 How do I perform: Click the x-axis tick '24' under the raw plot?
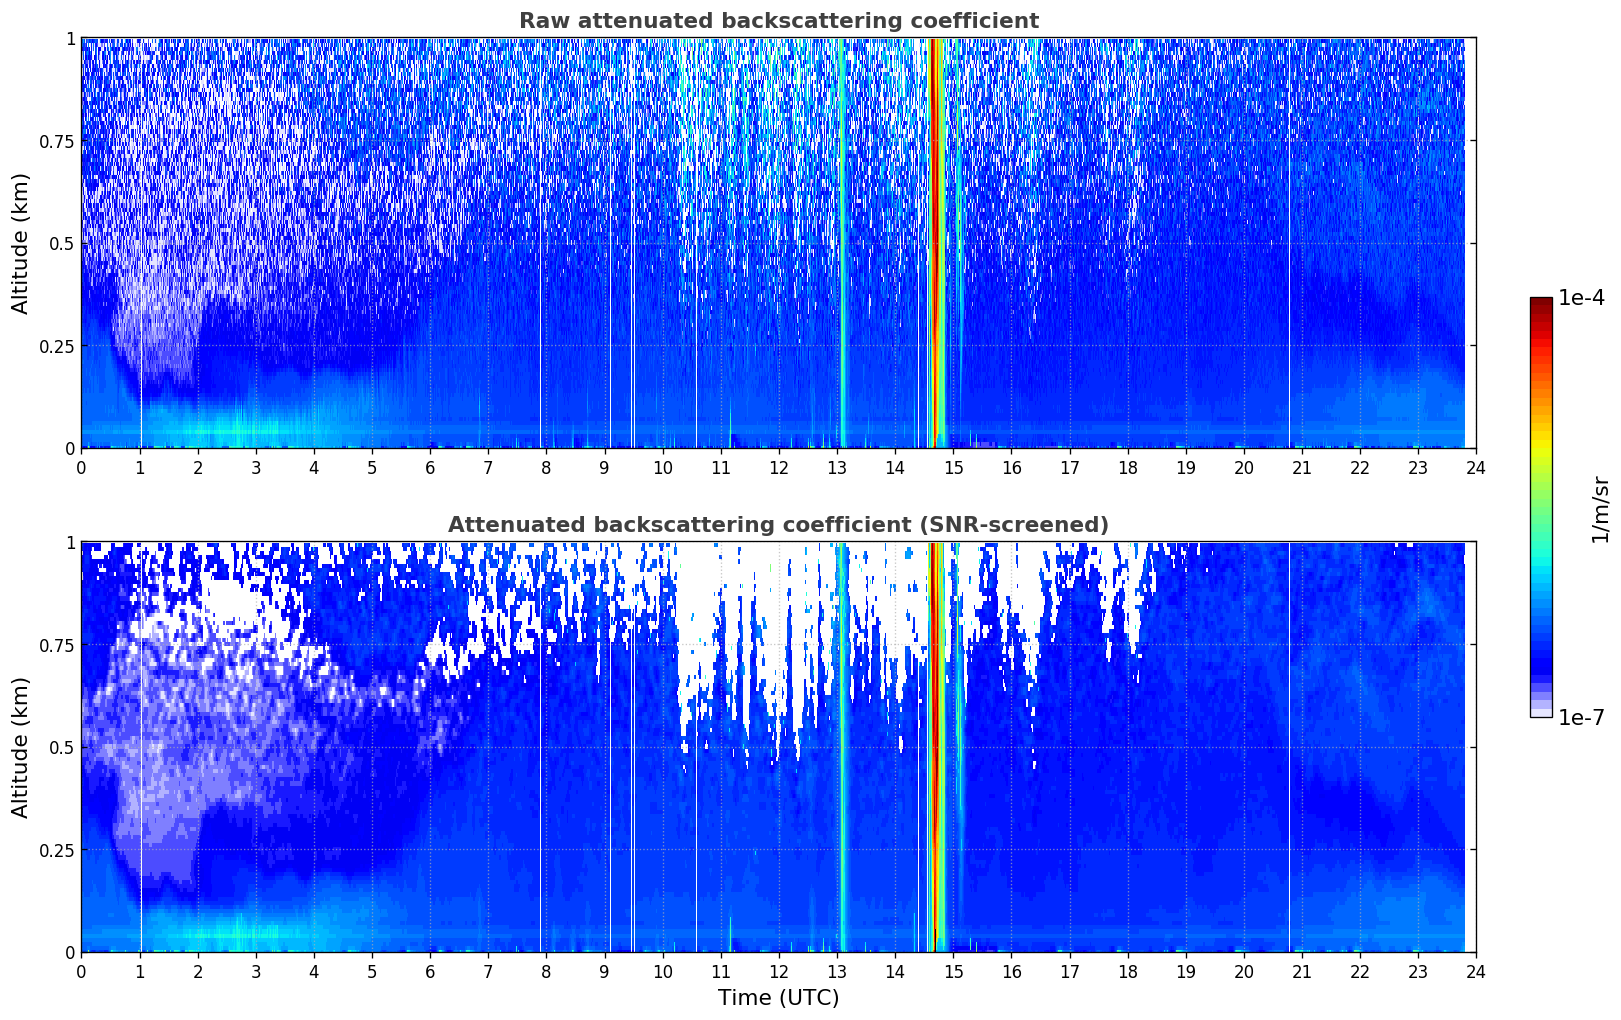[x=1476, y=468]
